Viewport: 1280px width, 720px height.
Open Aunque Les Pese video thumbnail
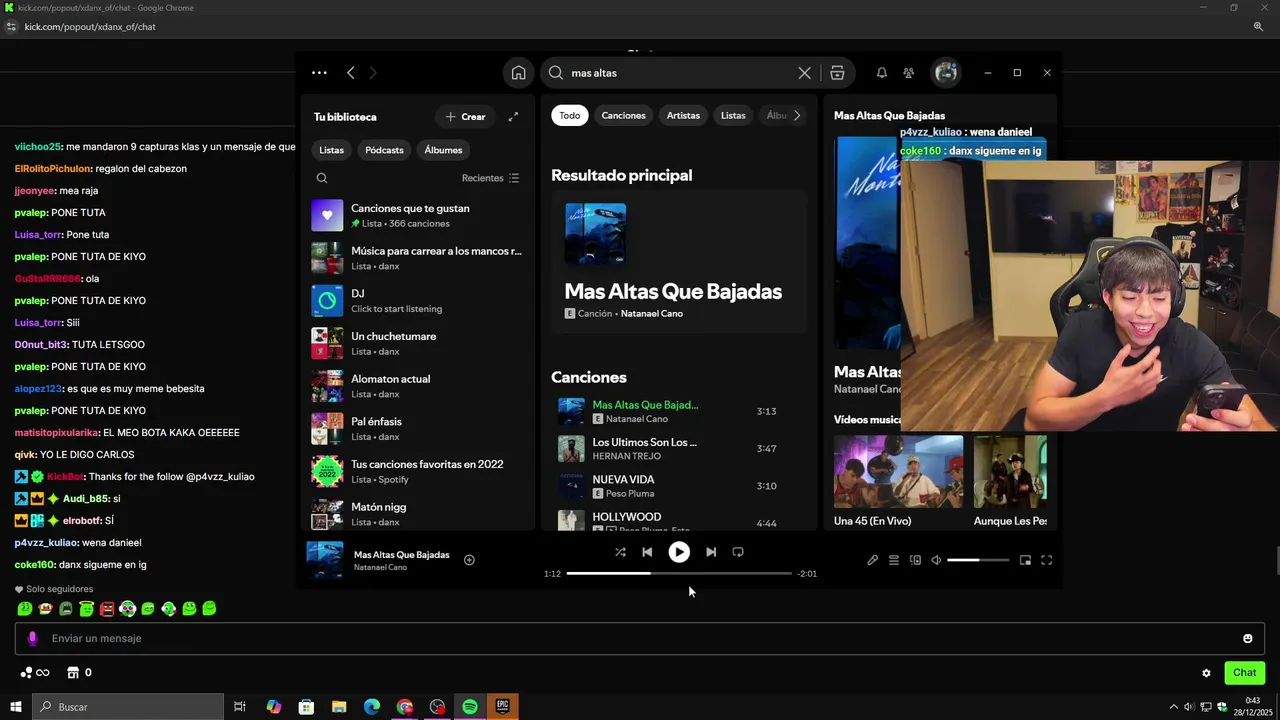1010,472
